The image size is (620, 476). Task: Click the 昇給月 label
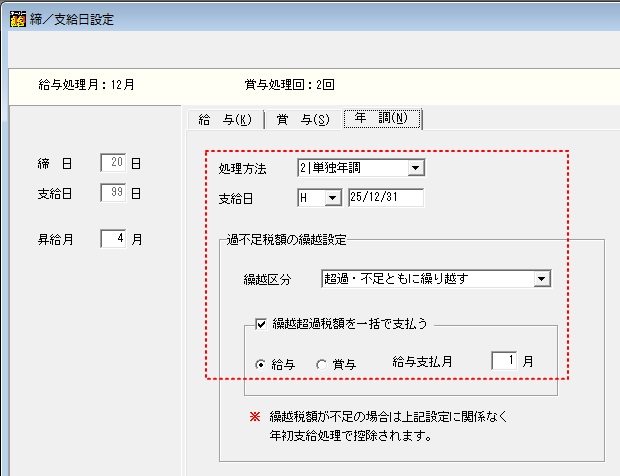(55, 240)
